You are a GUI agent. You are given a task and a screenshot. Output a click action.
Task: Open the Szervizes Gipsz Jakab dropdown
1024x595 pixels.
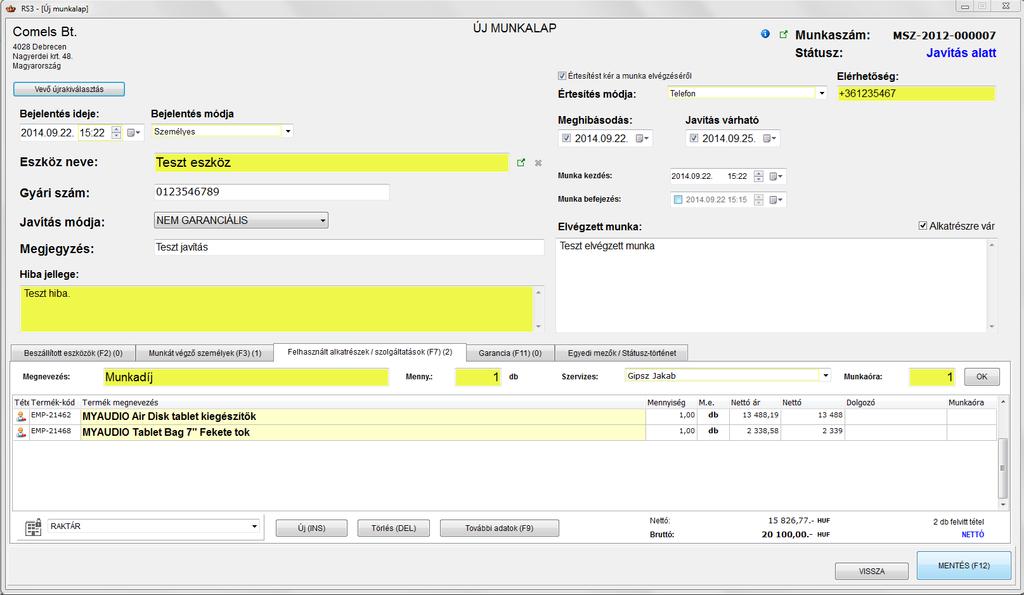point(825,376)
